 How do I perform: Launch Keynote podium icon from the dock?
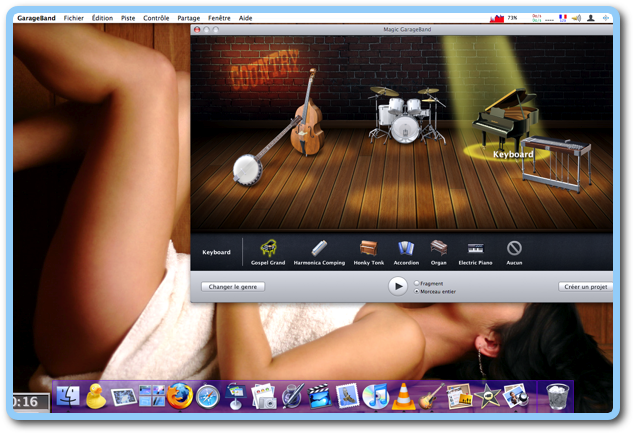coord(236,396)
